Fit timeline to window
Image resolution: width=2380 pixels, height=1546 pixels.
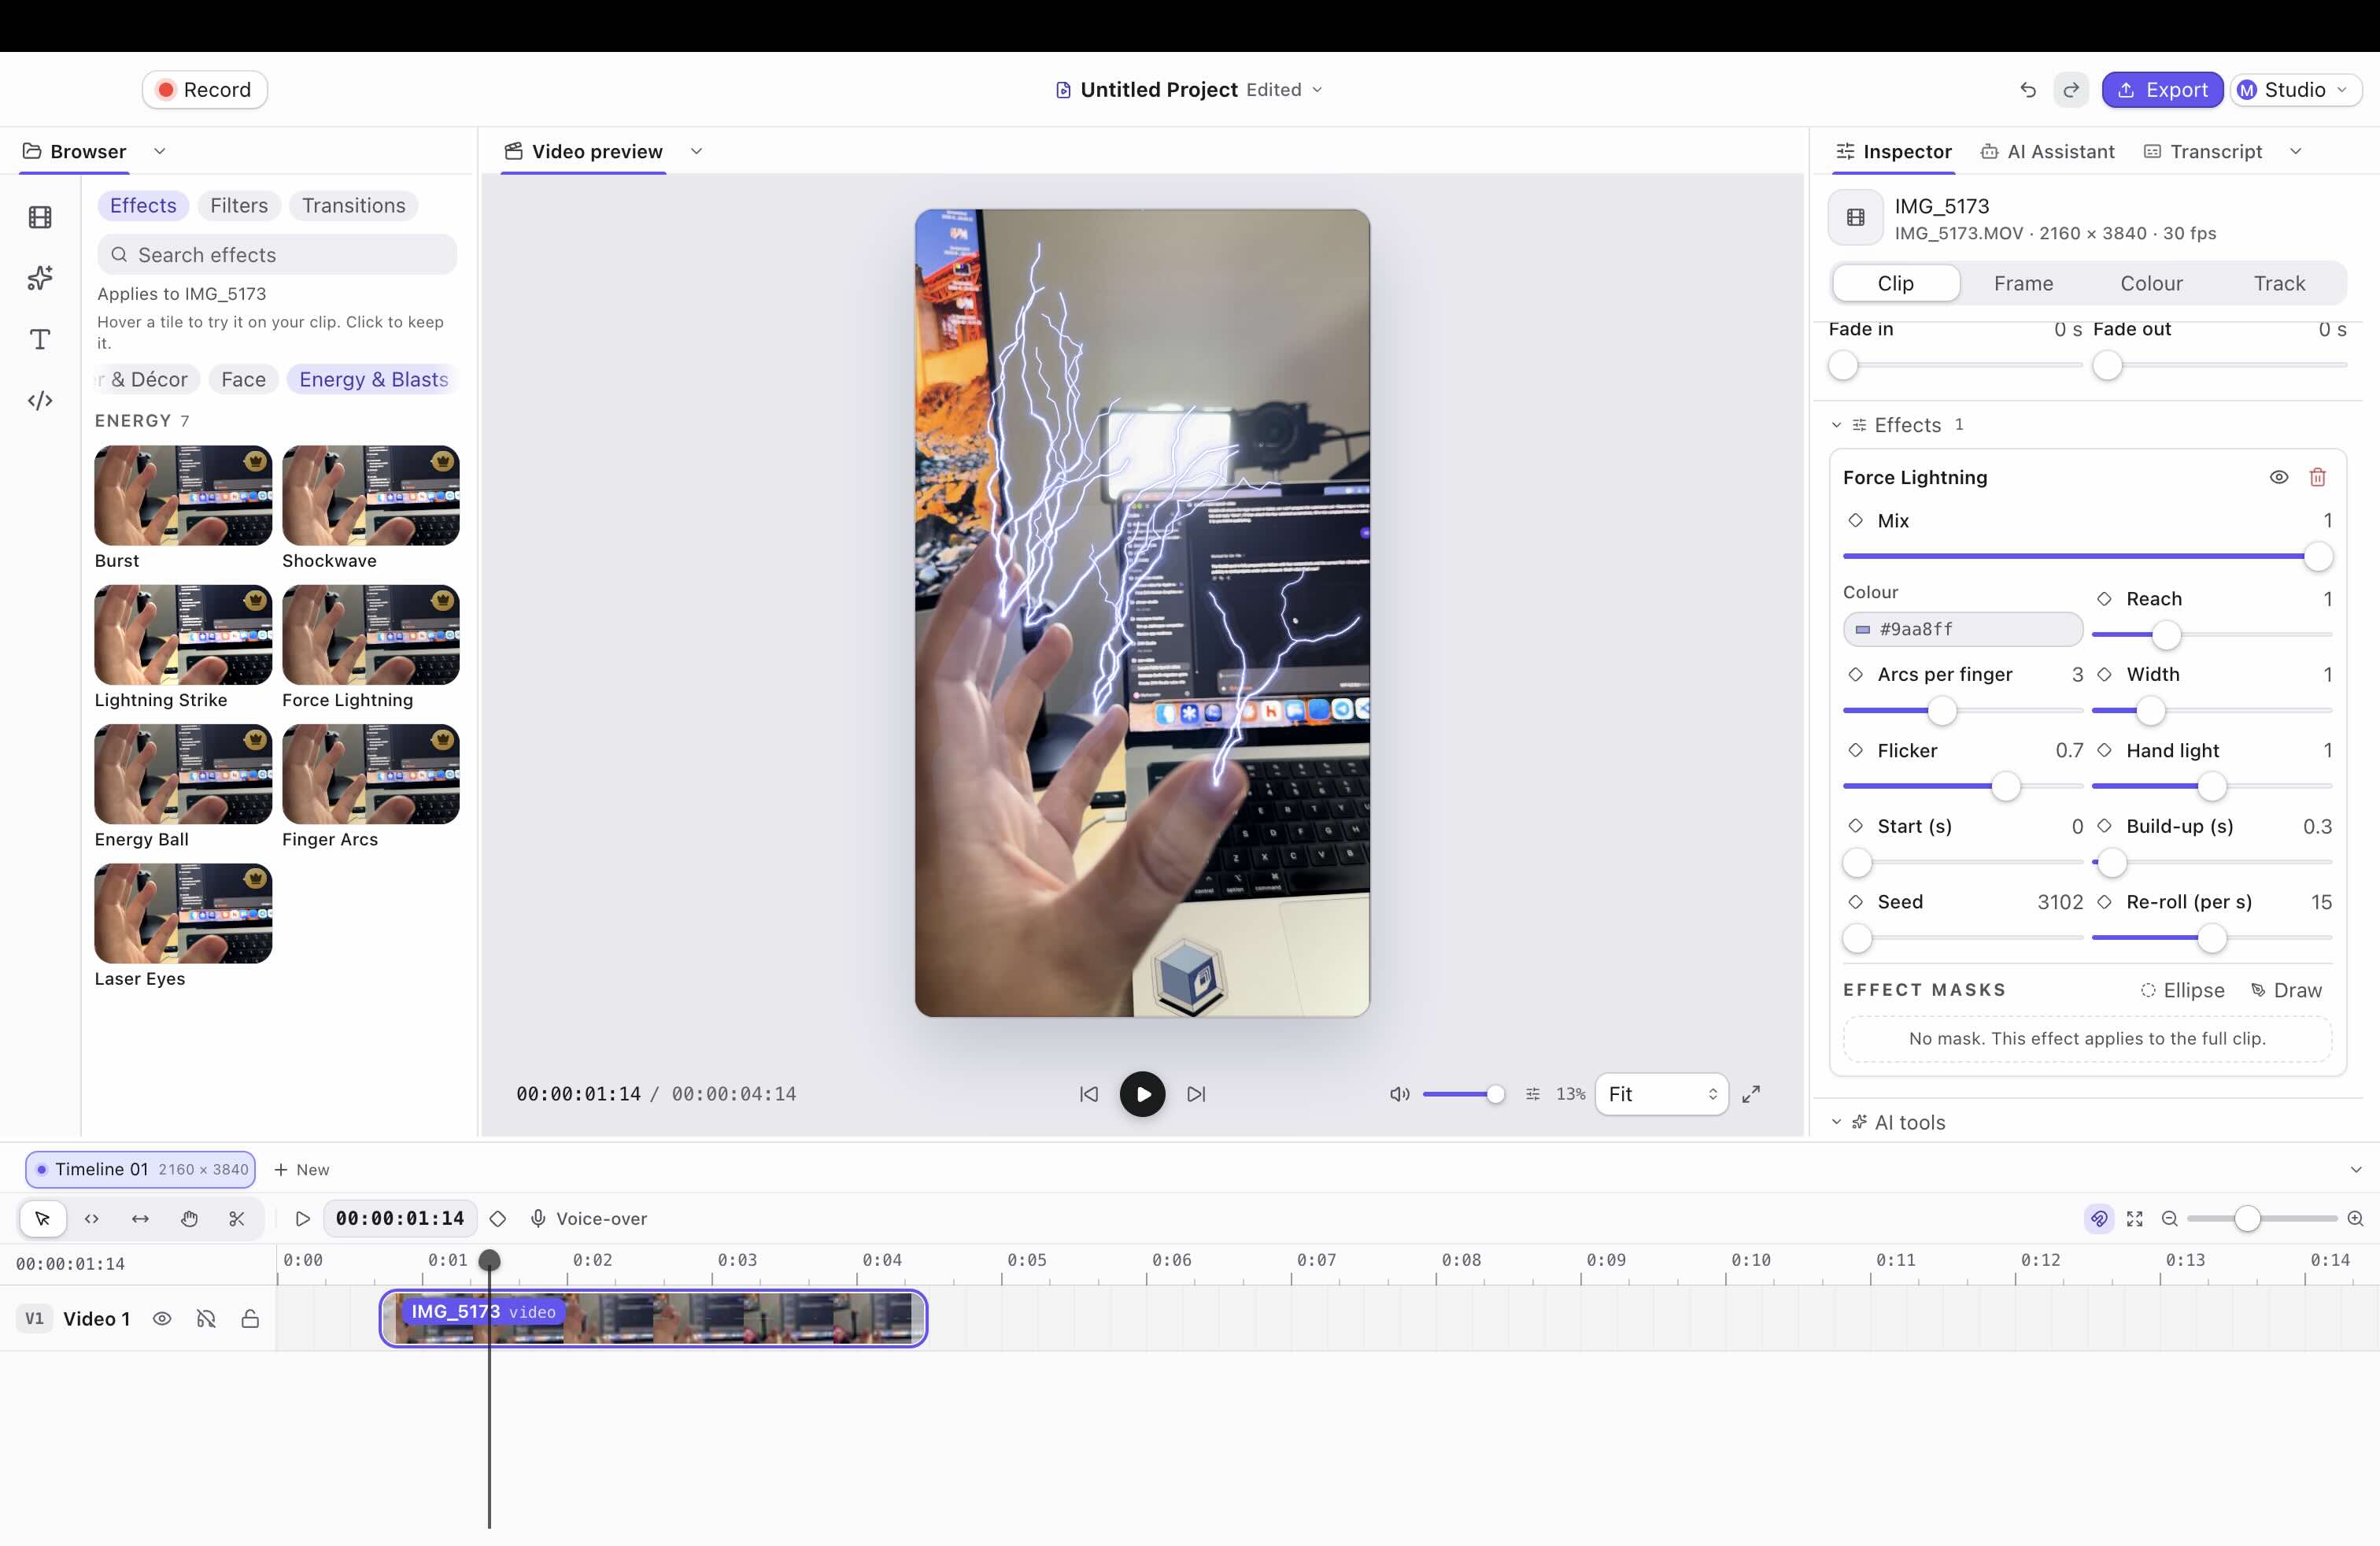point(2135,1218)
